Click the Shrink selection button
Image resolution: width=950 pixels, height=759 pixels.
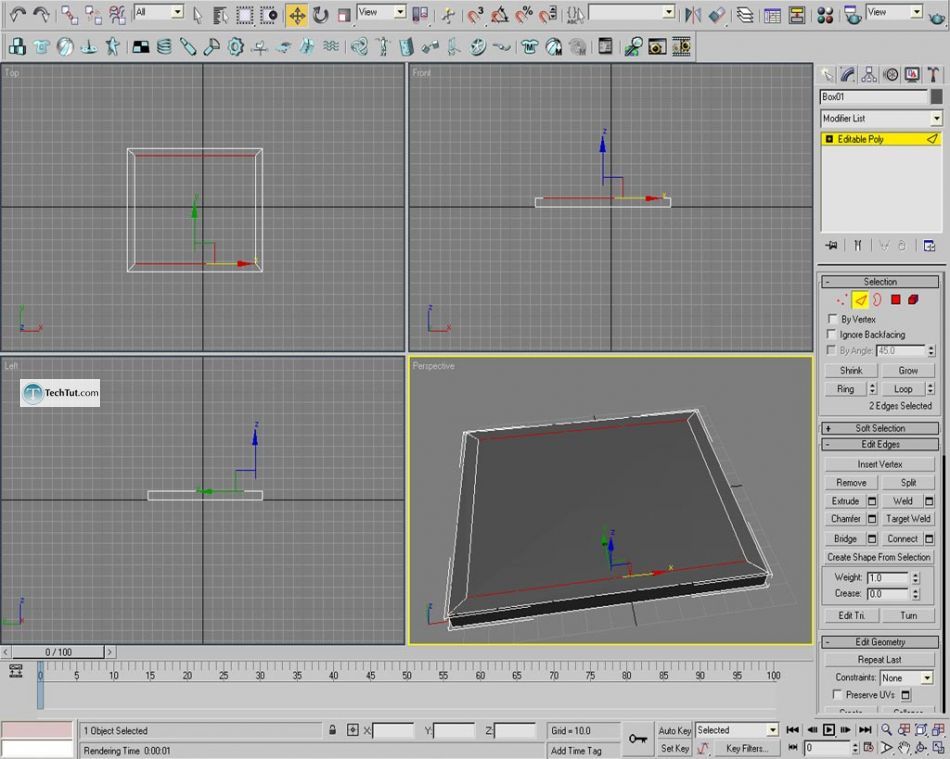point(851,370)
